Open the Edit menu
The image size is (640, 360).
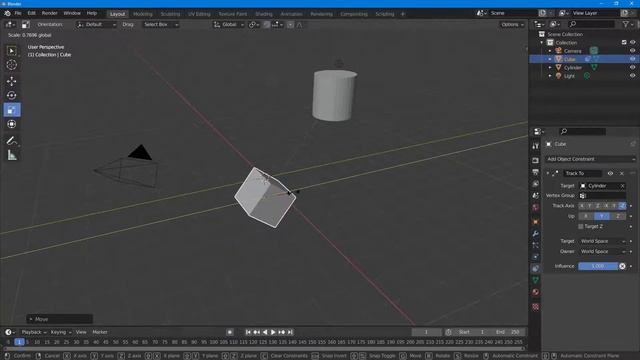tap(31, 13)
